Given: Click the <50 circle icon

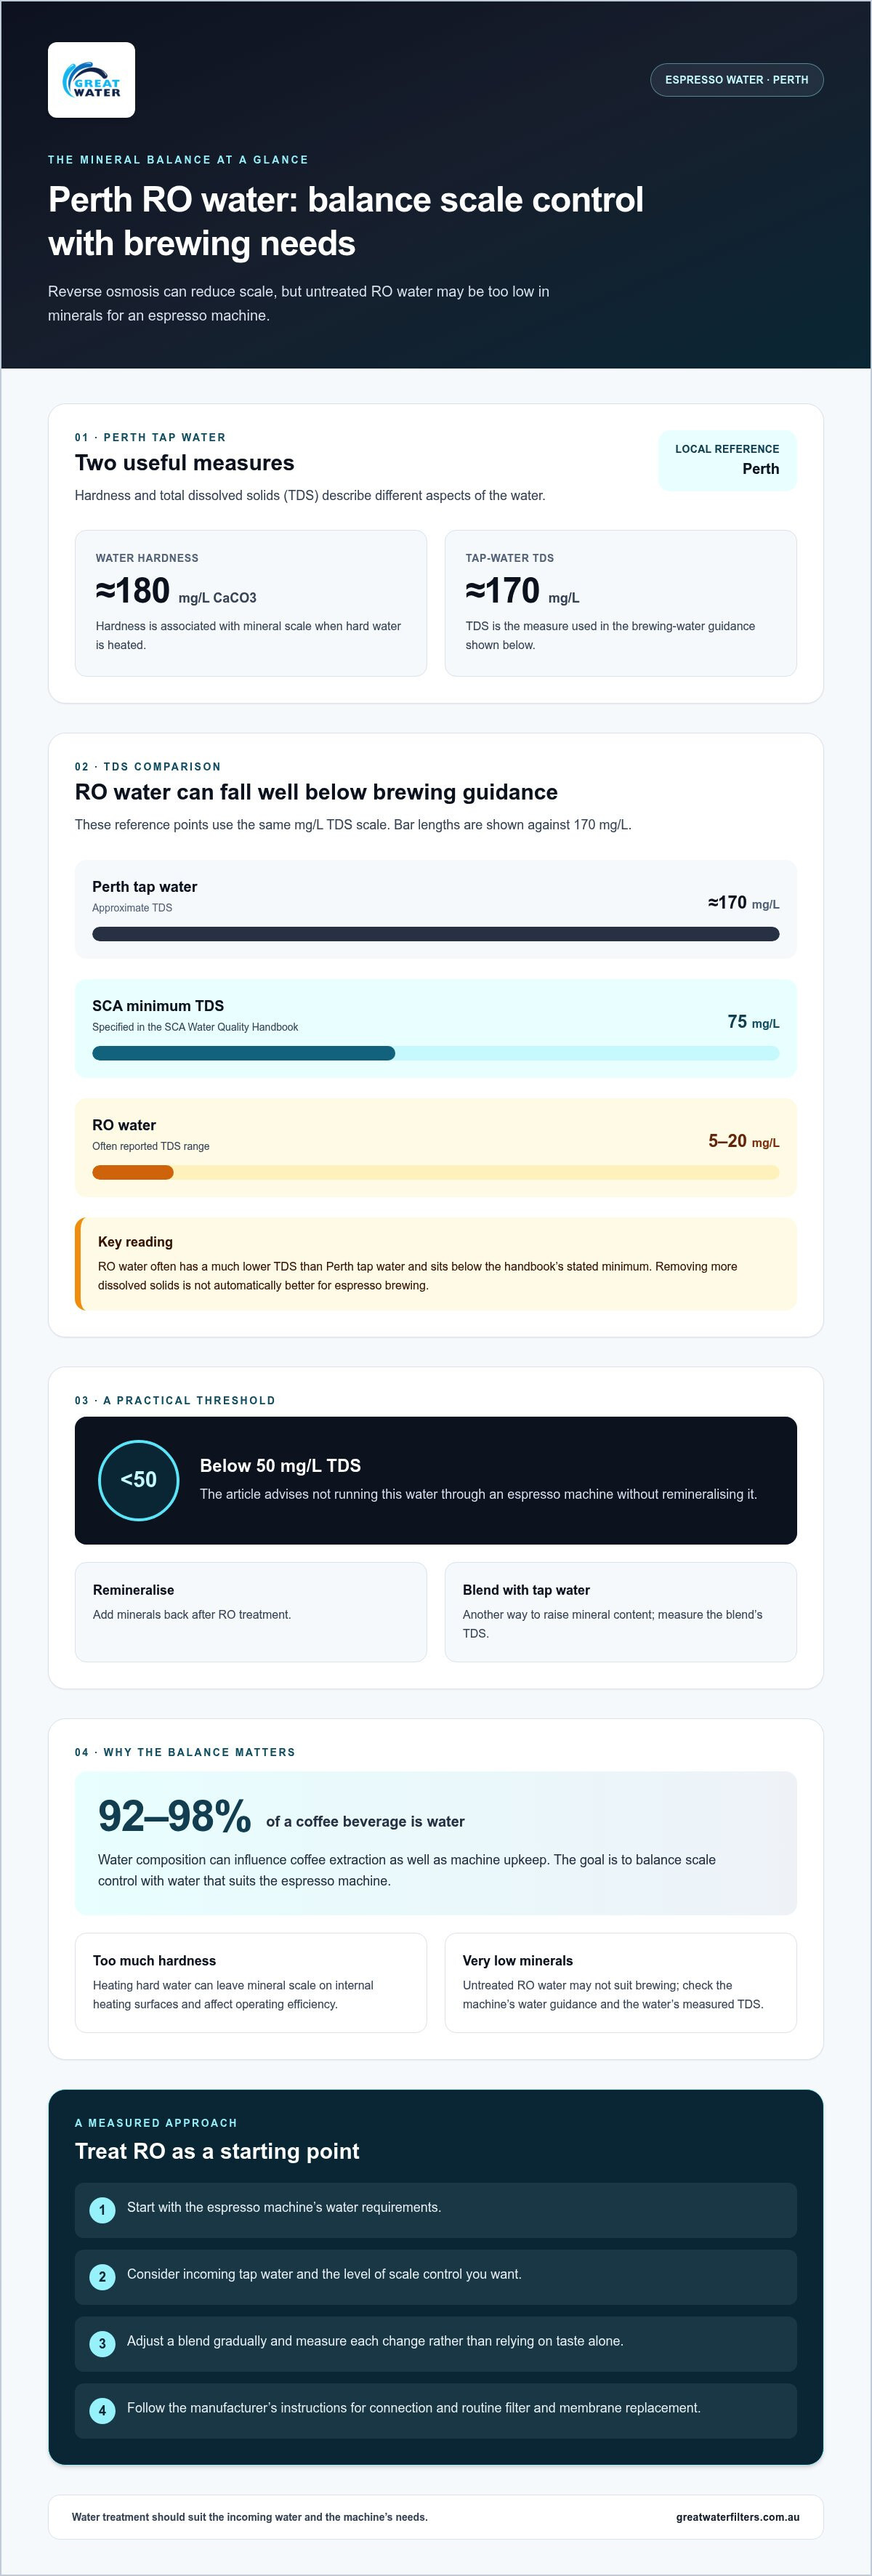Looking at the screenshot, I should [x=138, y=1480].
